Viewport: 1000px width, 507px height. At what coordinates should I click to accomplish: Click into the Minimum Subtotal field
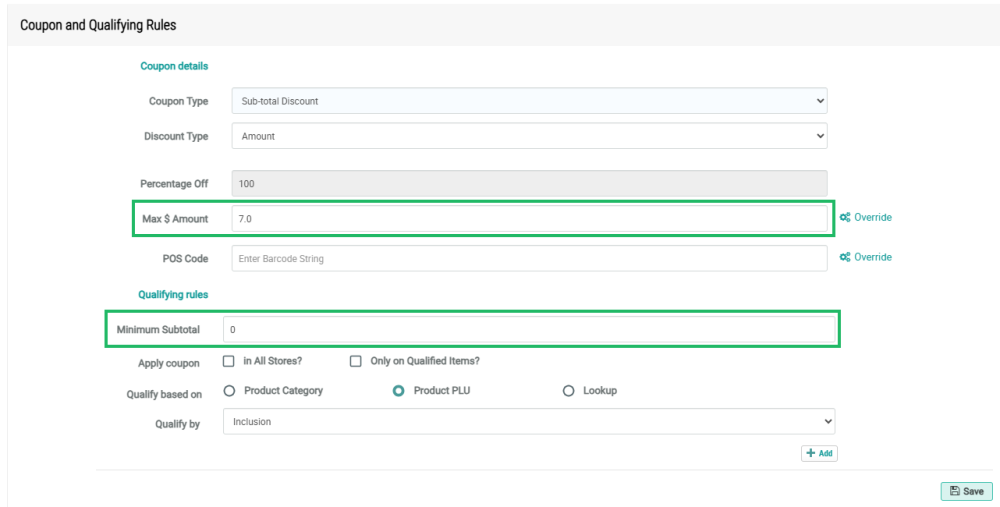click(x=528, y=329)
